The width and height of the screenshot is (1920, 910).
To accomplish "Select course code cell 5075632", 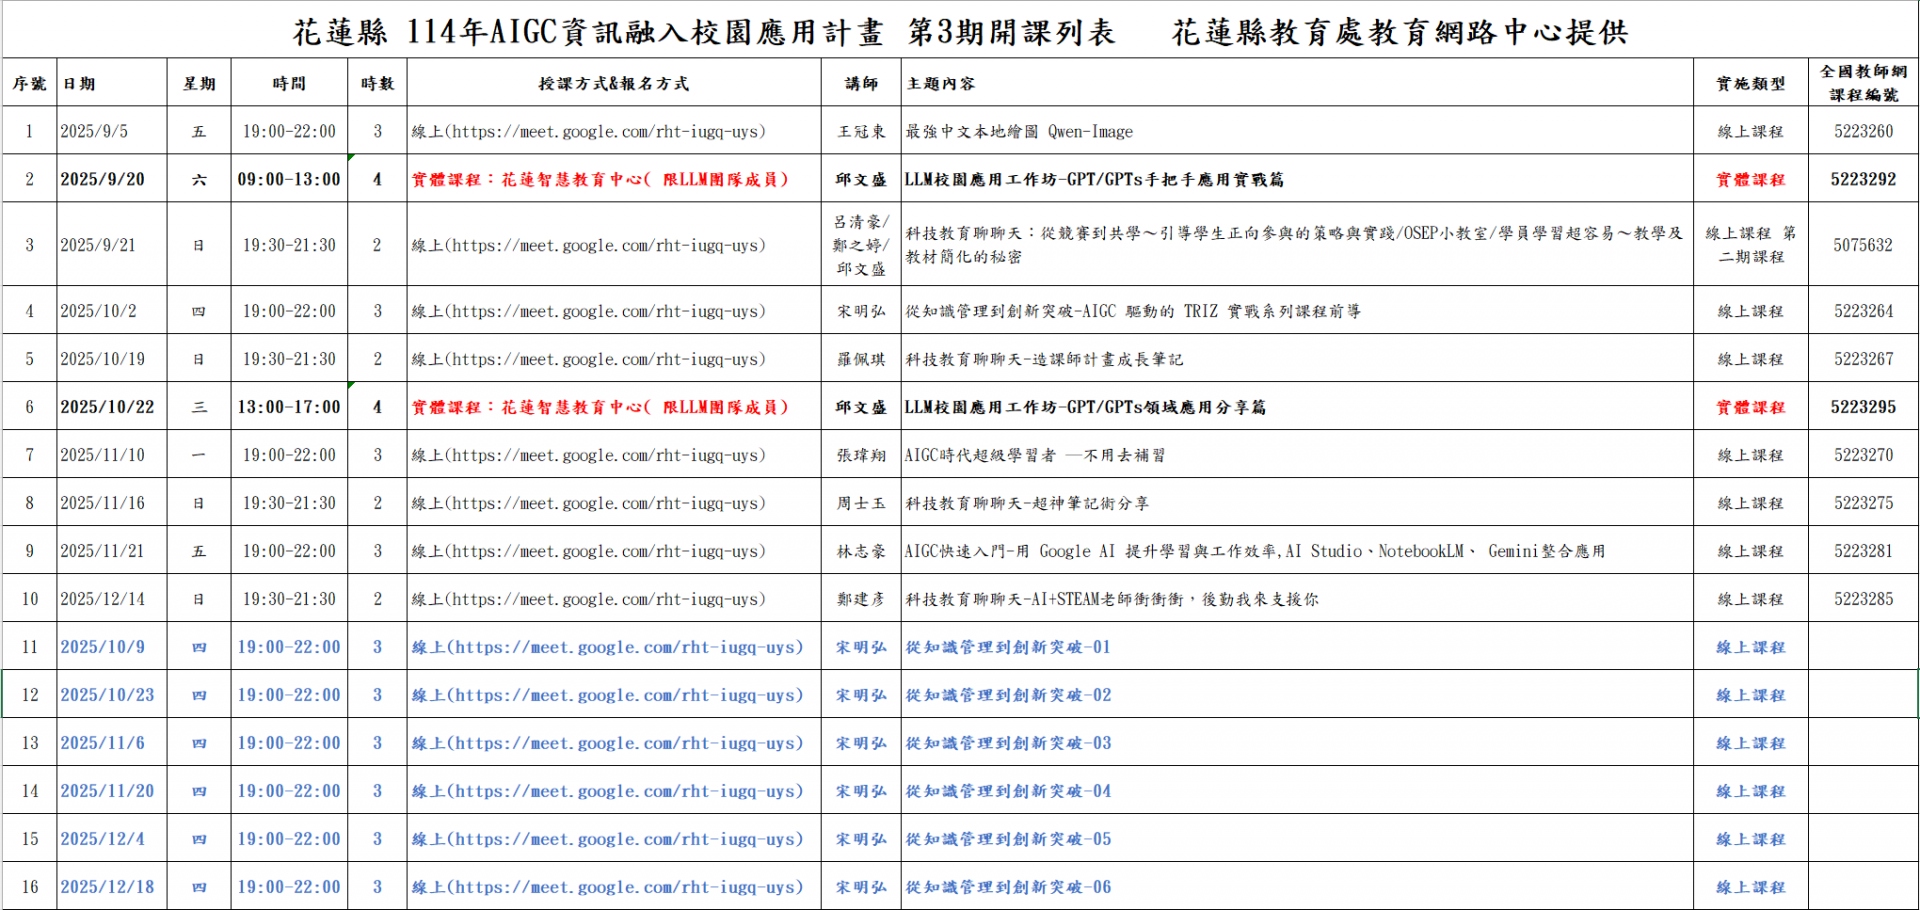I will (1862, 245).
